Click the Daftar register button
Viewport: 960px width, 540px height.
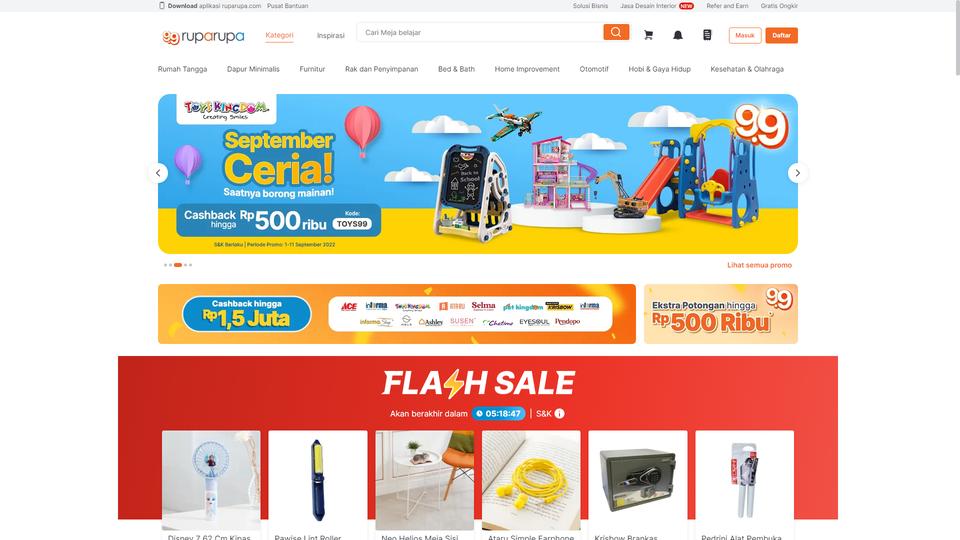781,36
